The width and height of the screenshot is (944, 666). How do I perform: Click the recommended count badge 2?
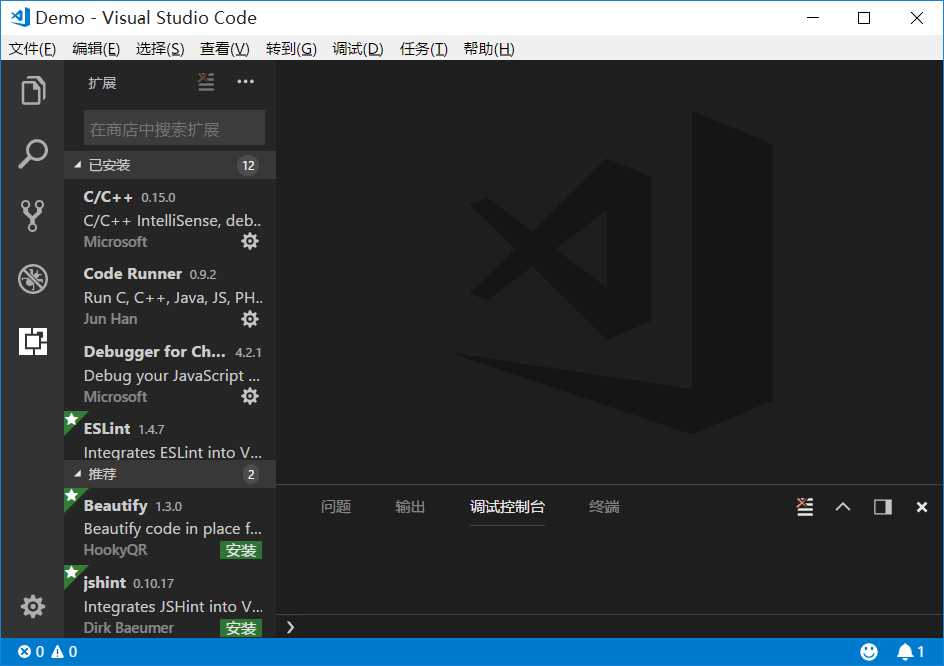coord(251,475)
